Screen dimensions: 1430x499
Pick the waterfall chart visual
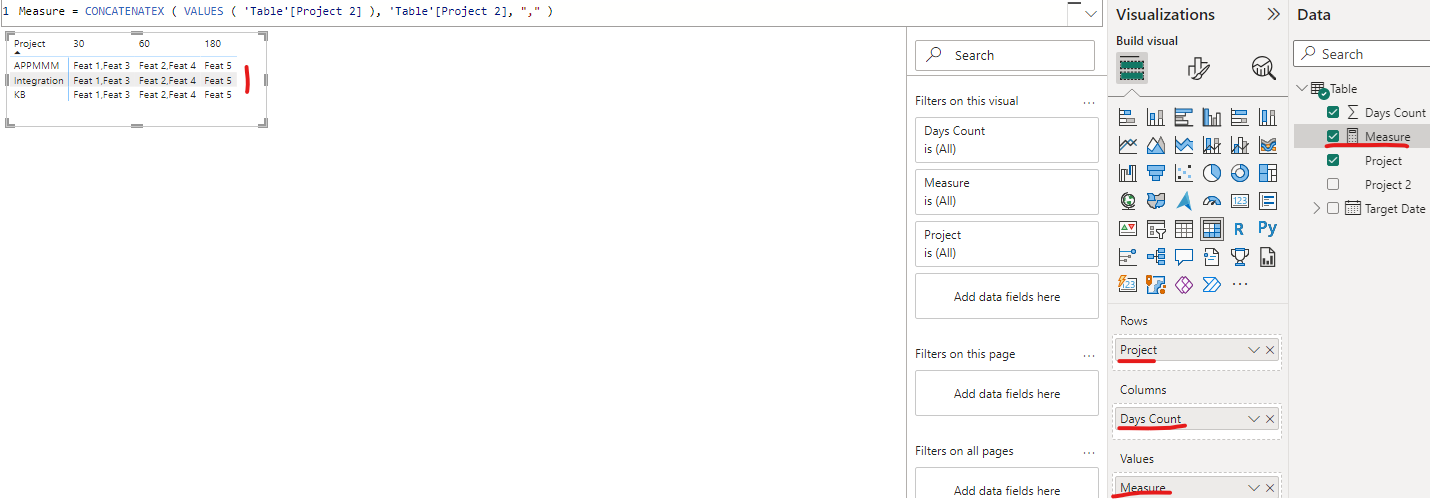point(1128,173)
